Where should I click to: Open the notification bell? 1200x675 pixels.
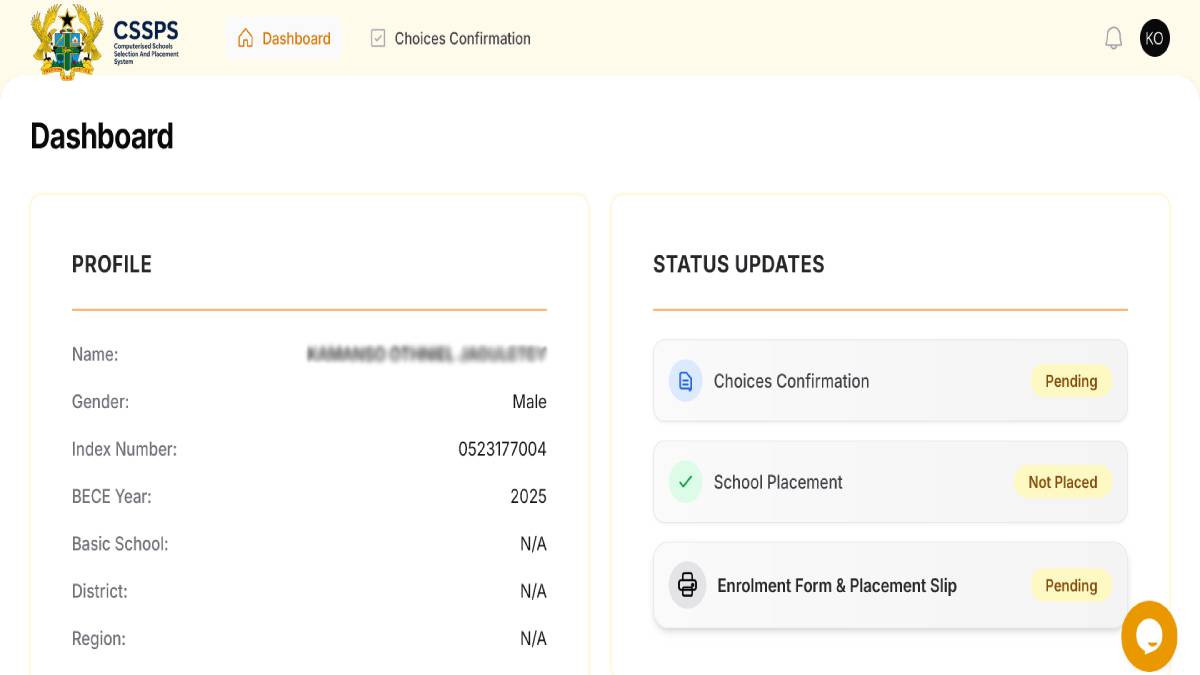pos(1113,38)
